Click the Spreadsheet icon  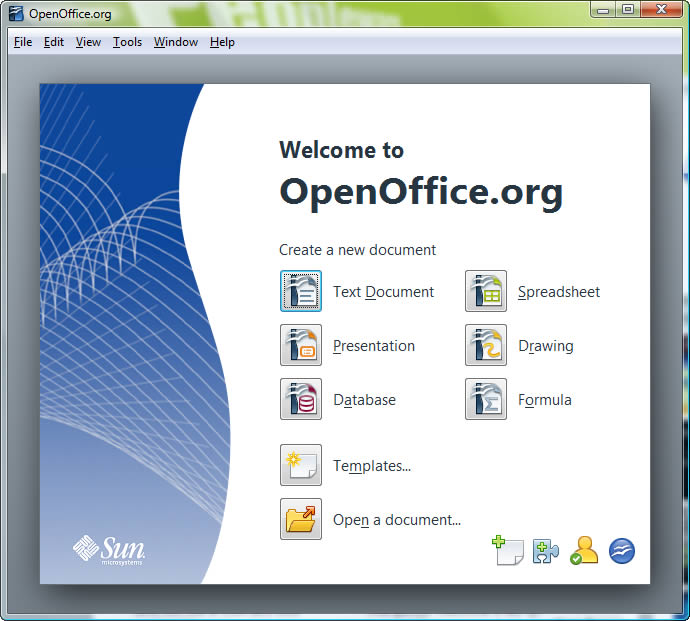486,291
